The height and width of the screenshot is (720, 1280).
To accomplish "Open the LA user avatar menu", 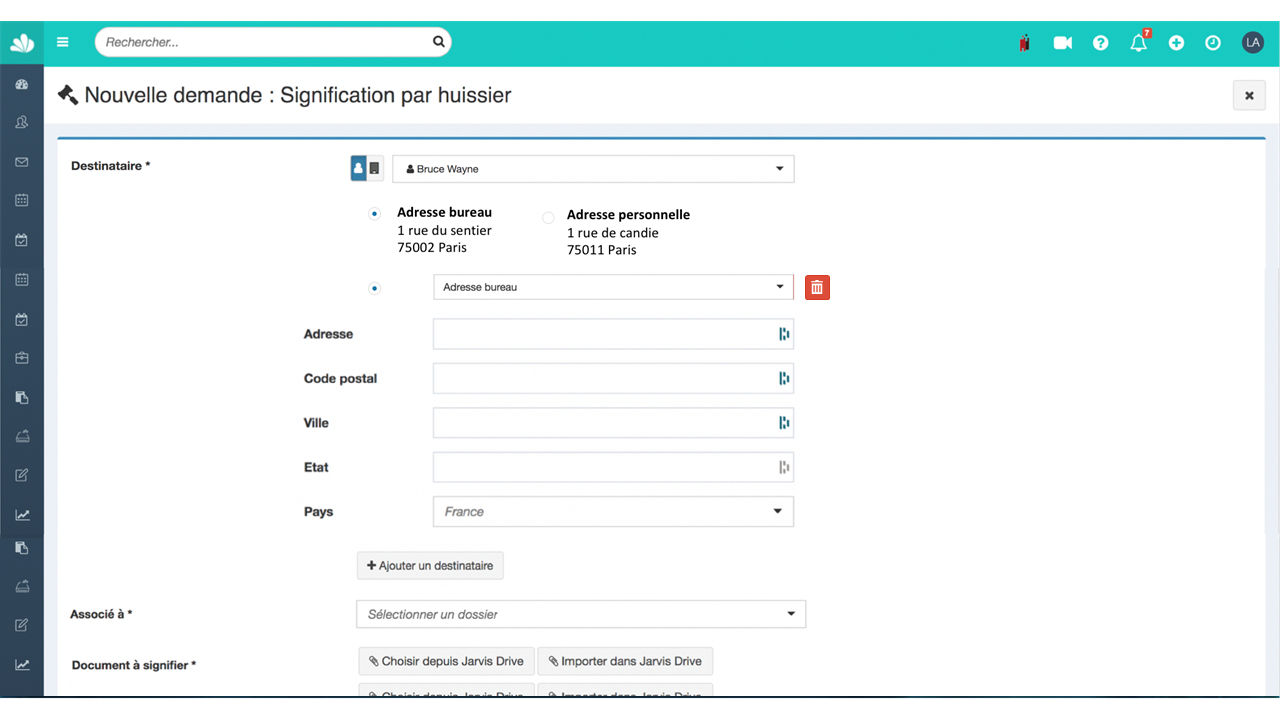I will pyautogui.click(x=1253, y=42).
